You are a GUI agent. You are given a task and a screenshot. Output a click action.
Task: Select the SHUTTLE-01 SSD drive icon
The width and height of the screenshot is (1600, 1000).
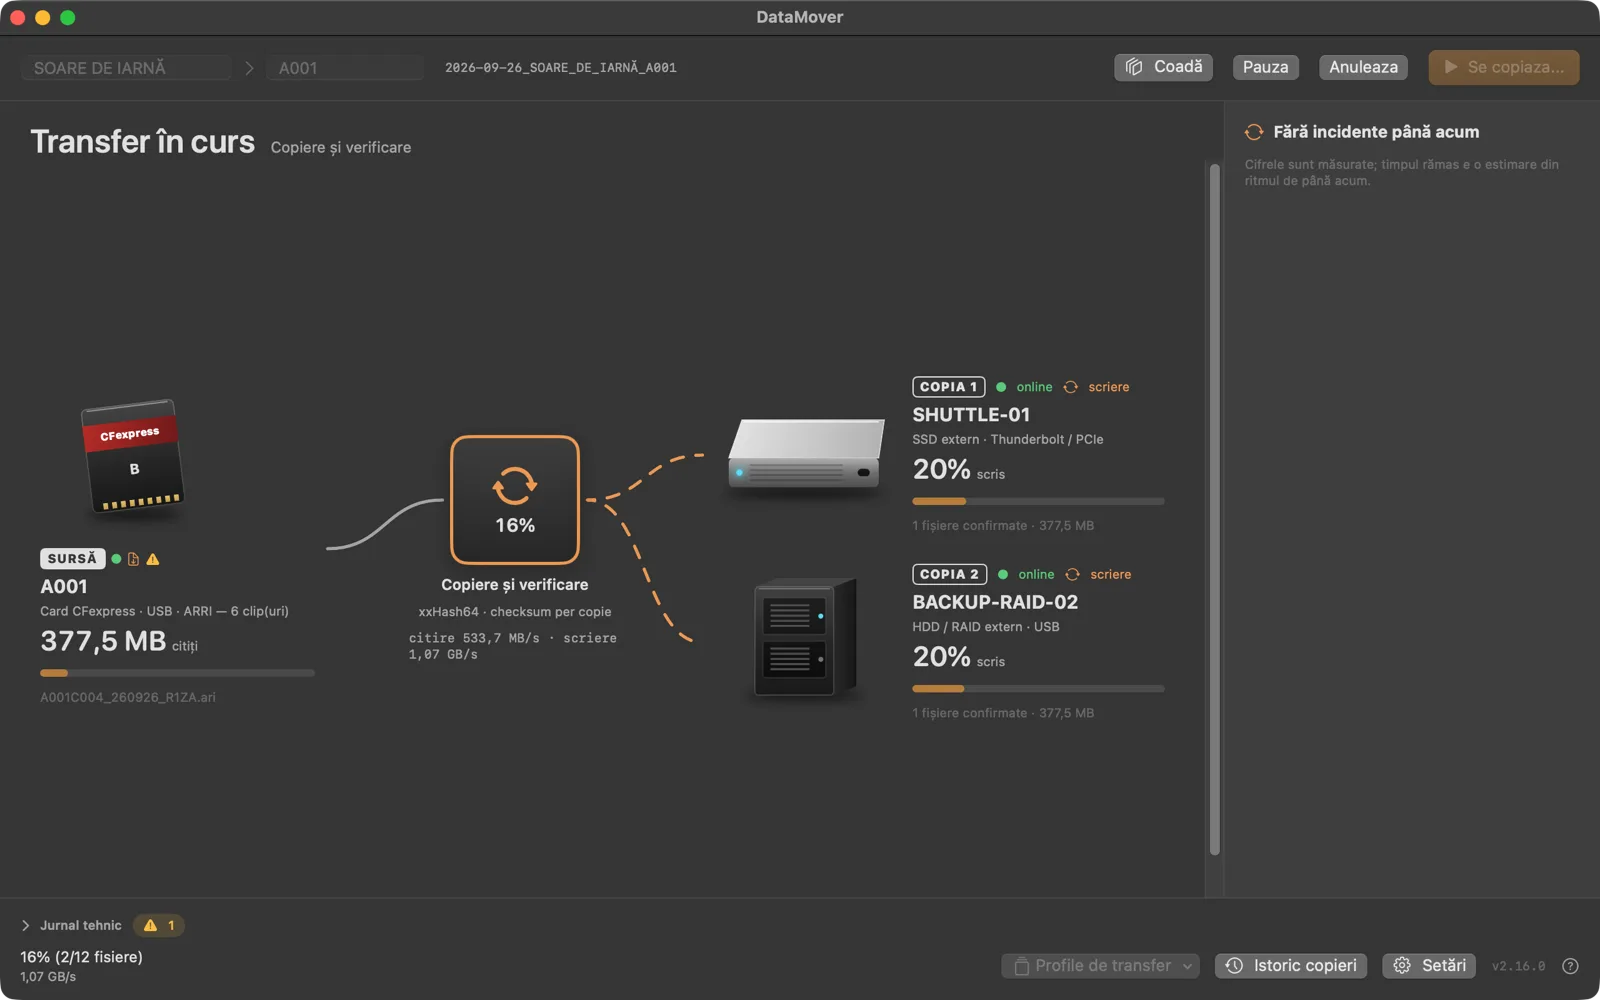[x=806, y=454]
